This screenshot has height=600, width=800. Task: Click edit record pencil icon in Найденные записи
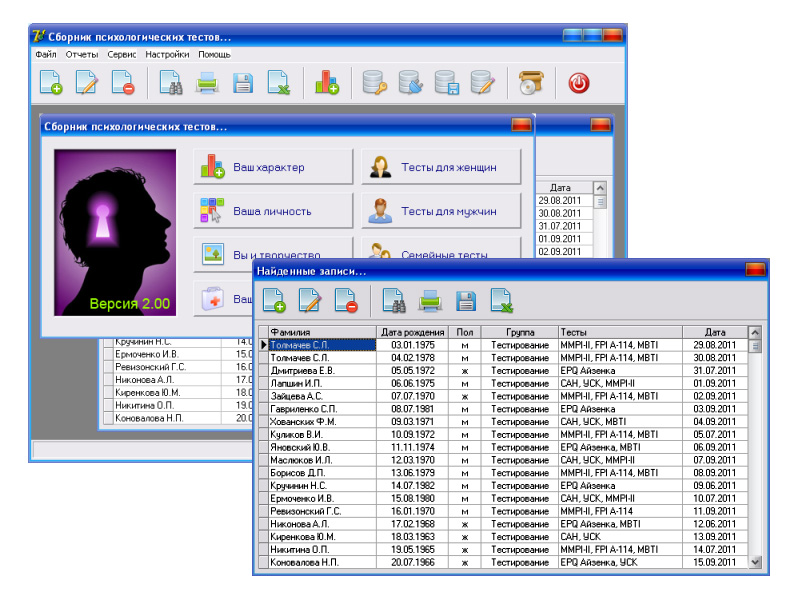pos(310,299)
